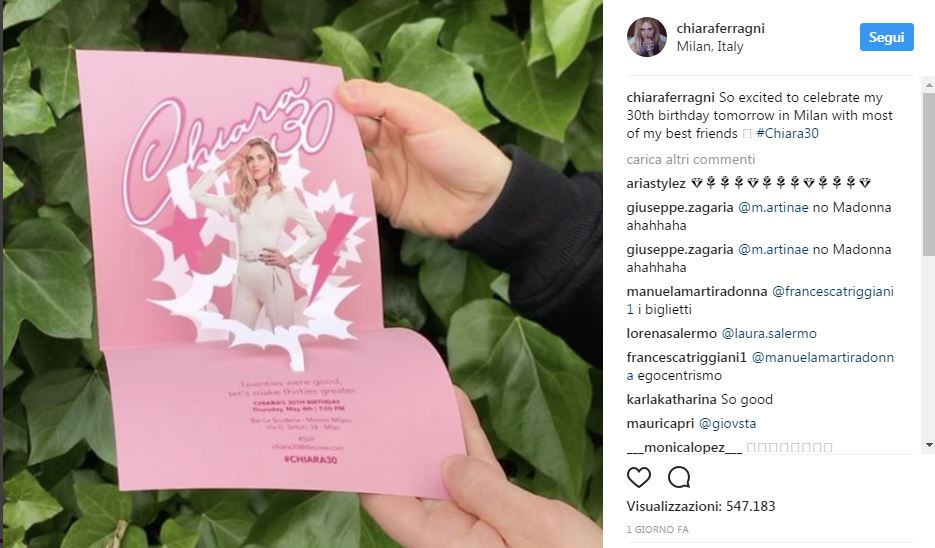Image resolution: width=935 pixels, height=548 pixels.
Task: Open the chiaraferragni username in header
Action: [x=720, y=28]
